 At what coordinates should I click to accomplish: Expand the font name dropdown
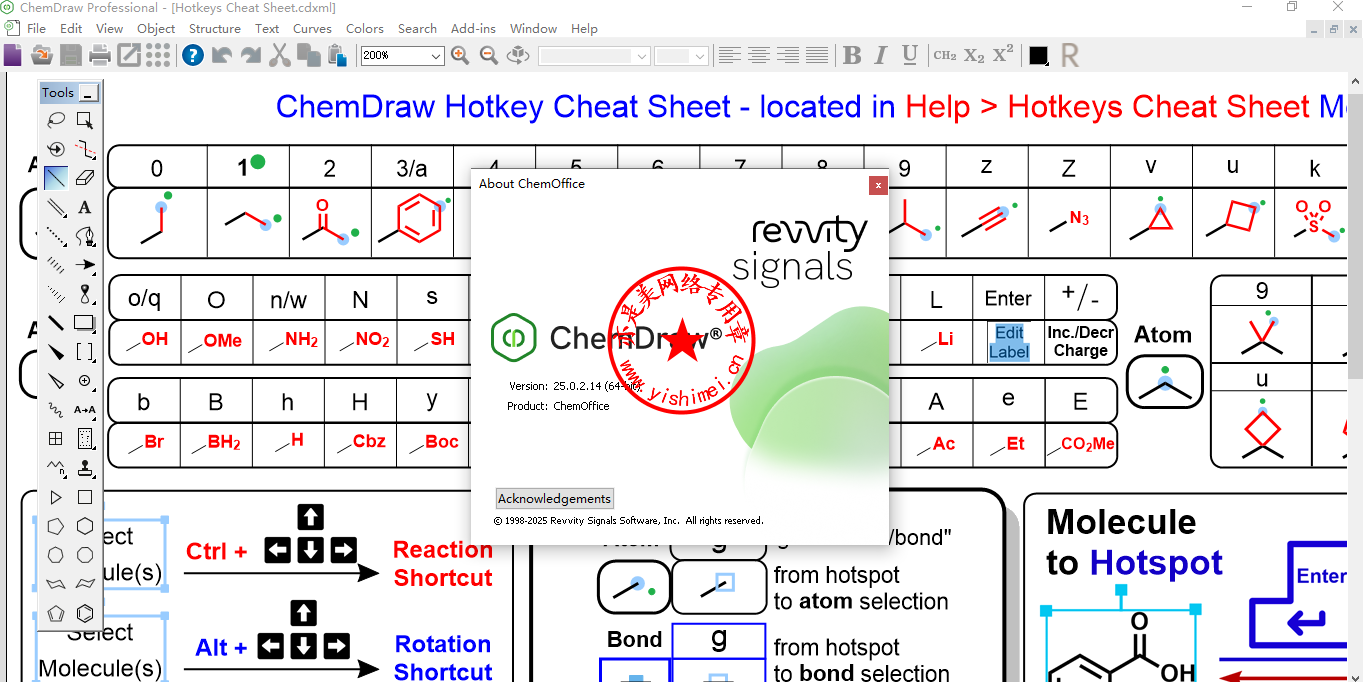pos(641,56)
